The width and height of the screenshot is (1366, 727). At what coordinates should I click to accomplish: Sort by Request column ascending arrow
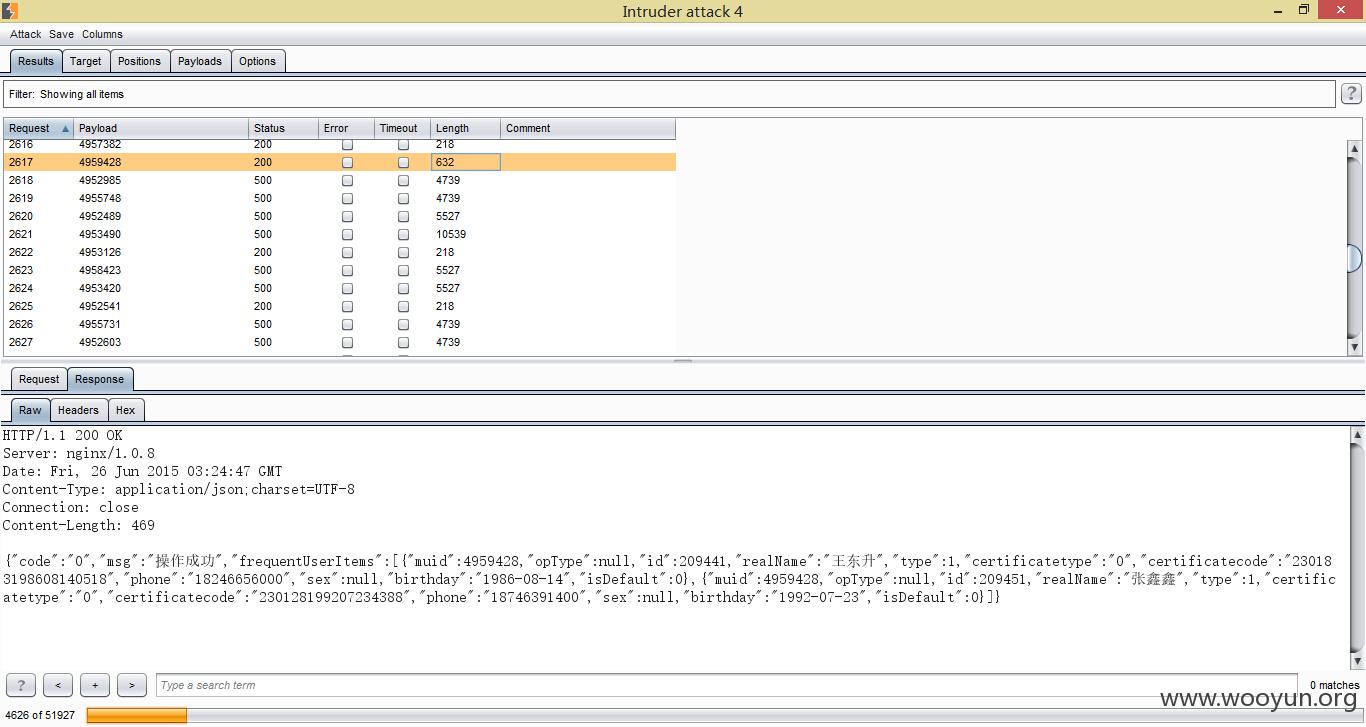point(66,128)
